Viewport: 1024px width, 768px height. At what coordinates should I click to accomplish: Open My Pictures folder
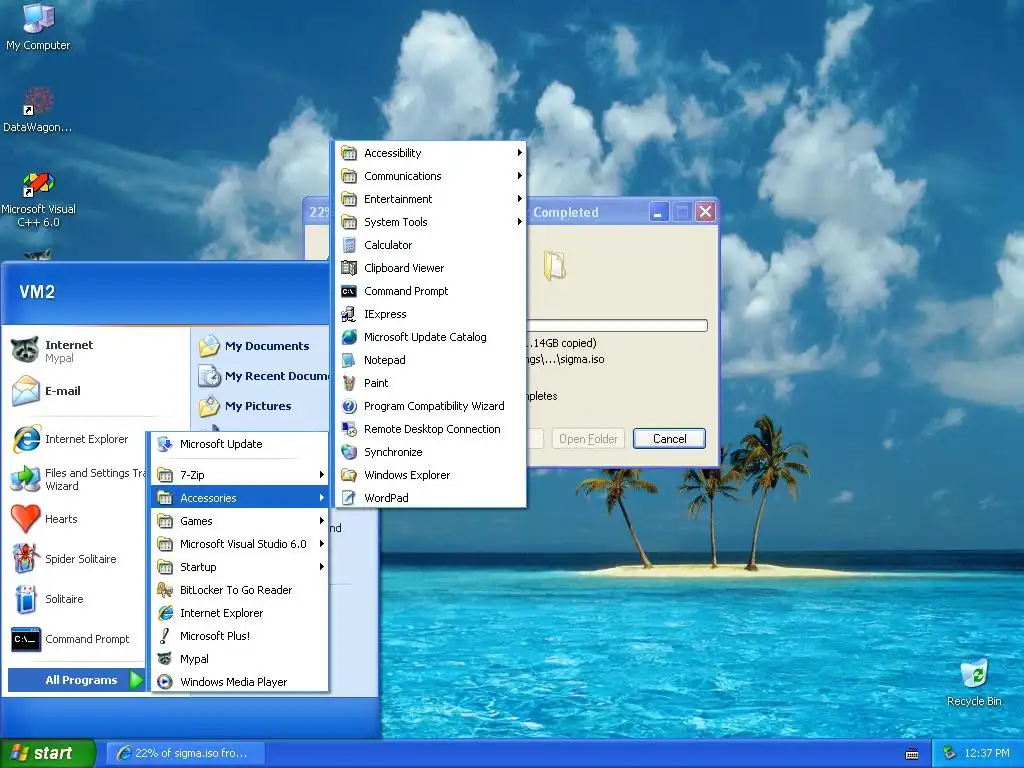[262, 406]
